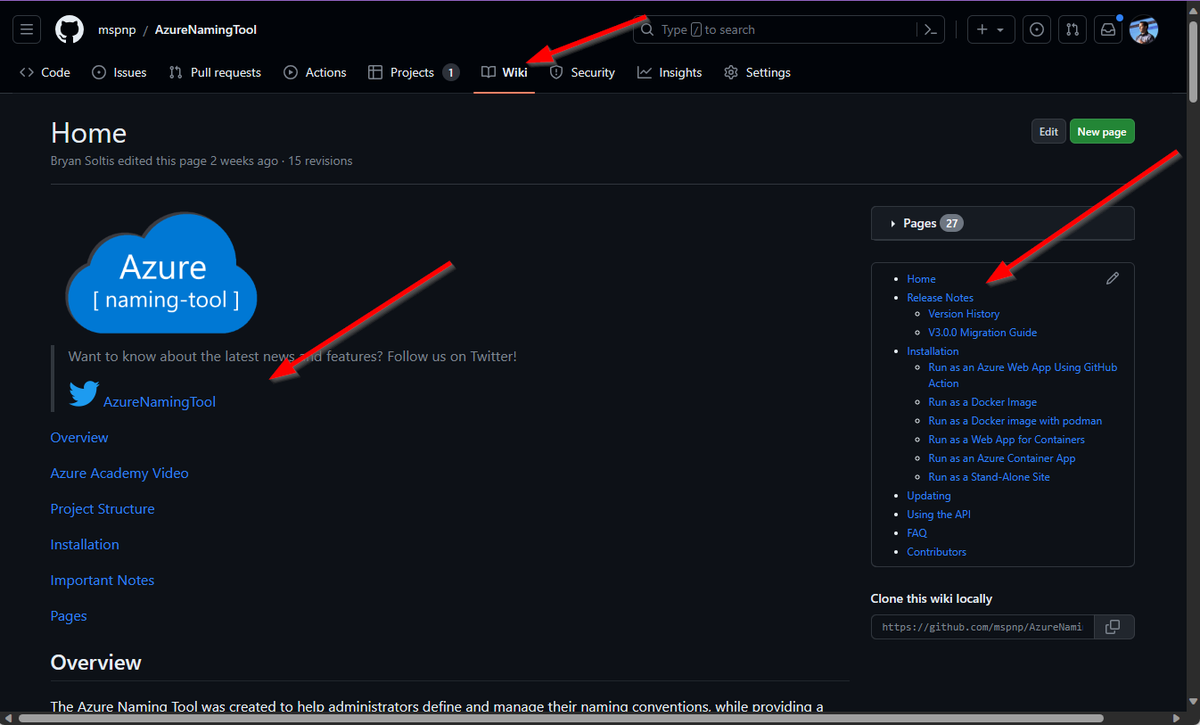This screenshot has width=1200, height=725.
Task: Open the mspnp owner link
Action: [x=117, y=30]
